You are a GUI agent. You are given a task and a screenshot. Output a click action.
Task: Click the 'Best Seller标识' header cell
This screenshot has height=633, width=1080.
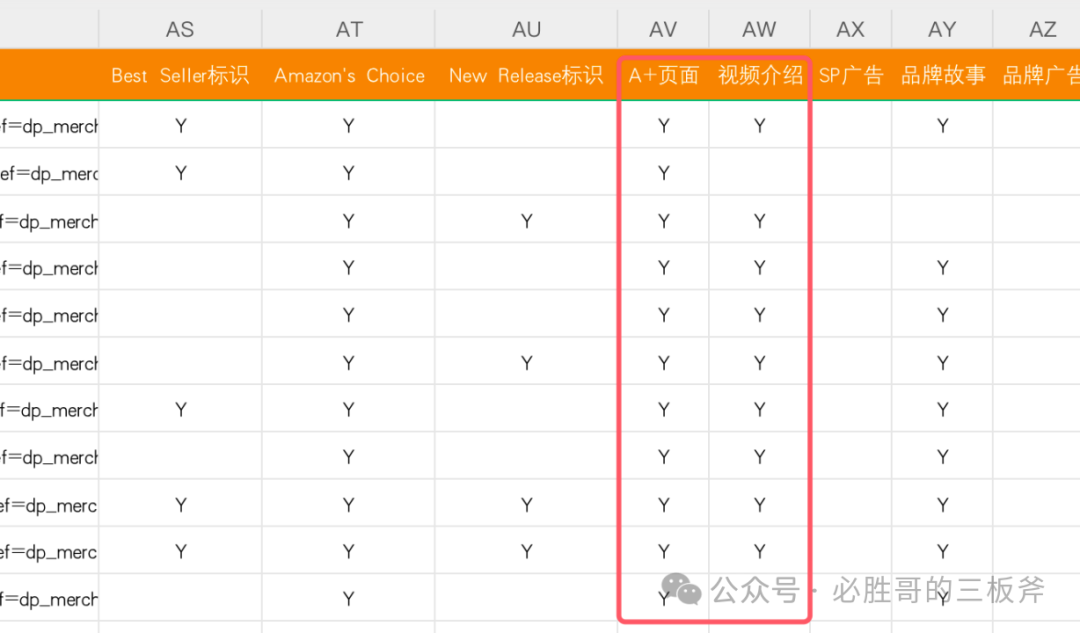(x=180, y=75)
